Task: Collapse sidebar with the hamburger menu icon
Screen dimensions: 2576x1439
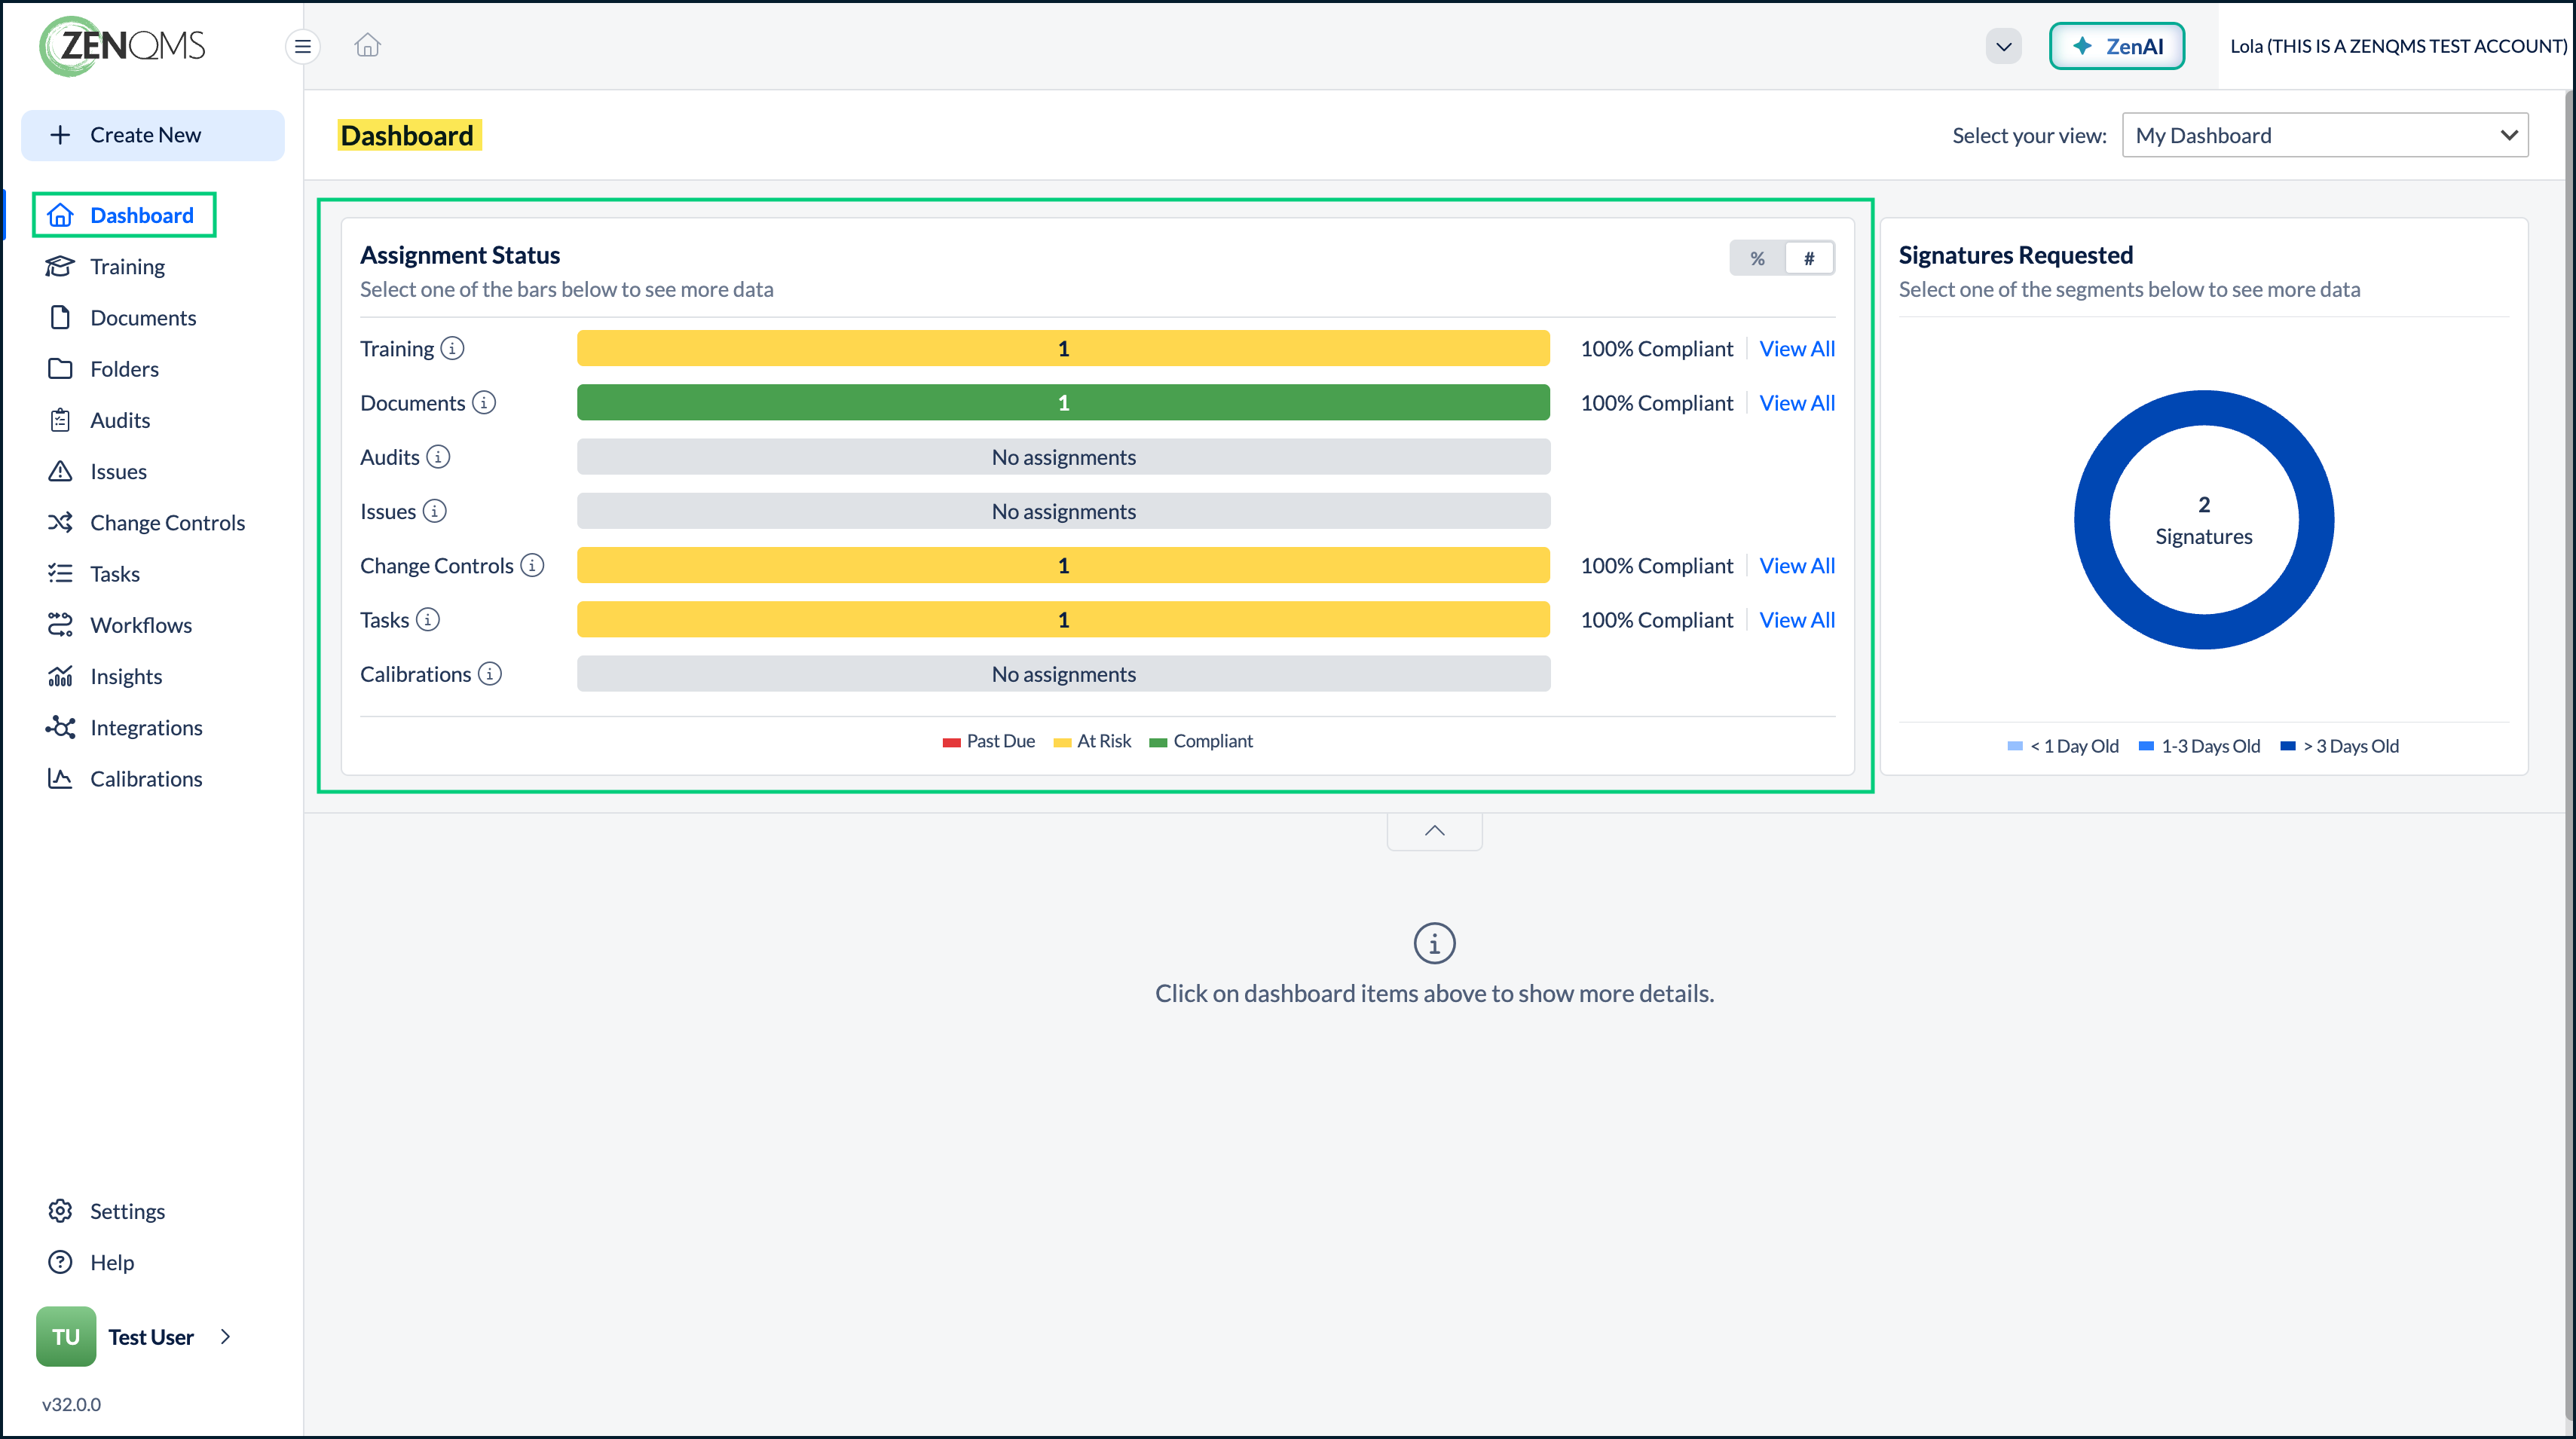Action: (302, 46)
